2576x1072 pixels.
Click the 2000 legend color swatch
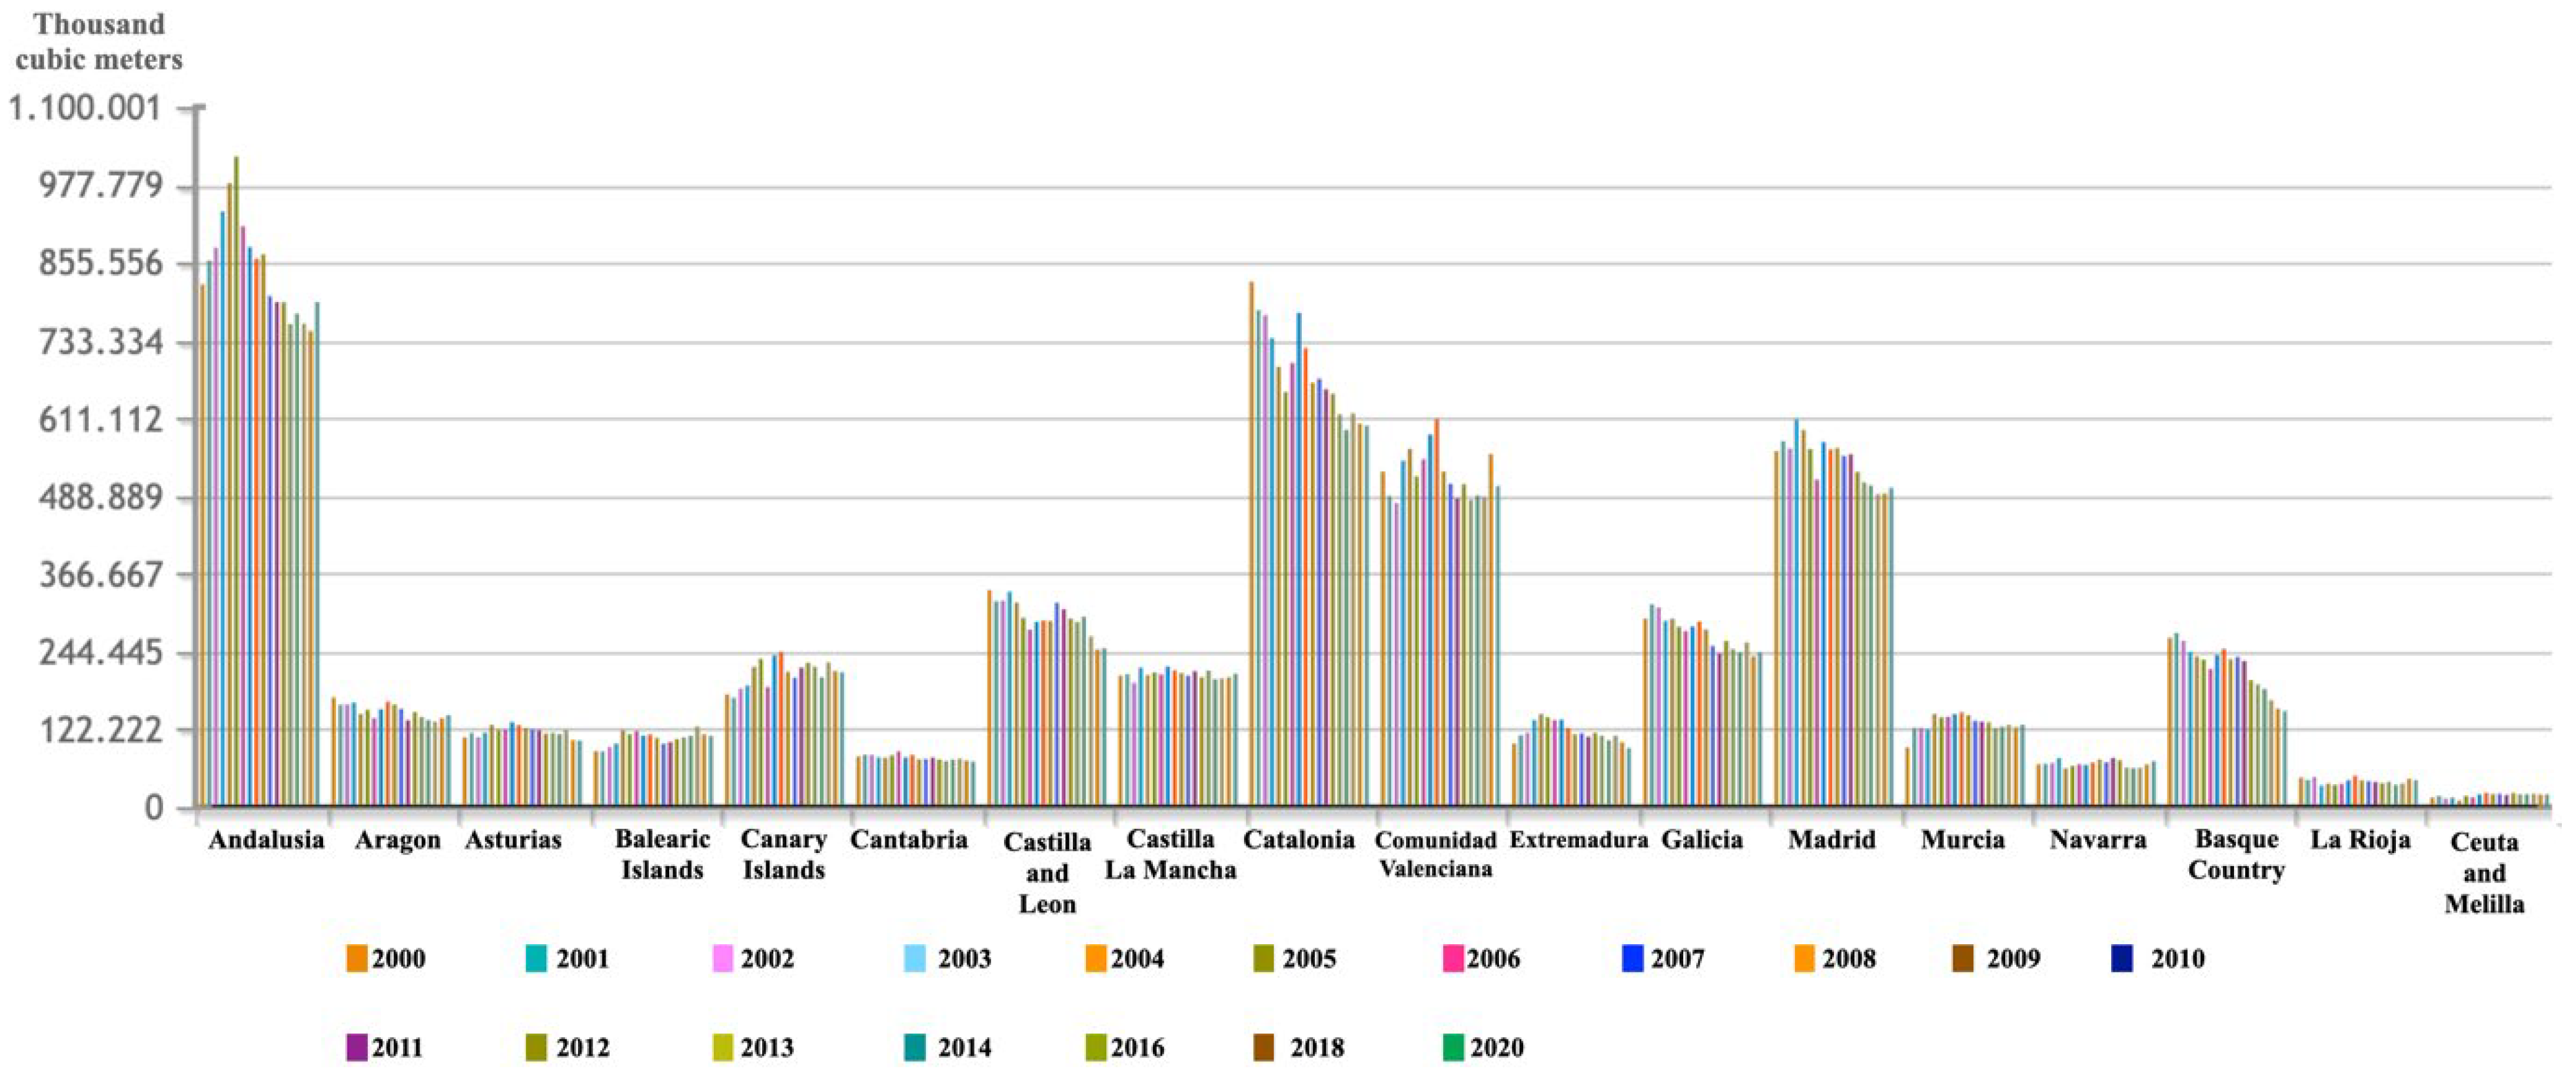coord(357,958)
